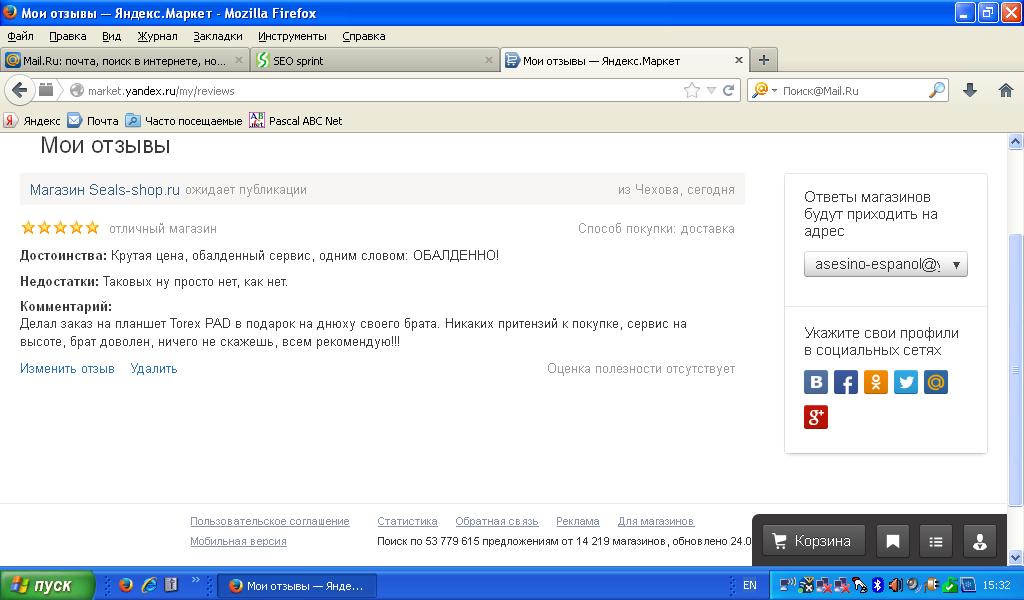The width and height of the screenshot is (1024, 600).
Task: Open the Мобильная версия link
Action: pos(238,541)
